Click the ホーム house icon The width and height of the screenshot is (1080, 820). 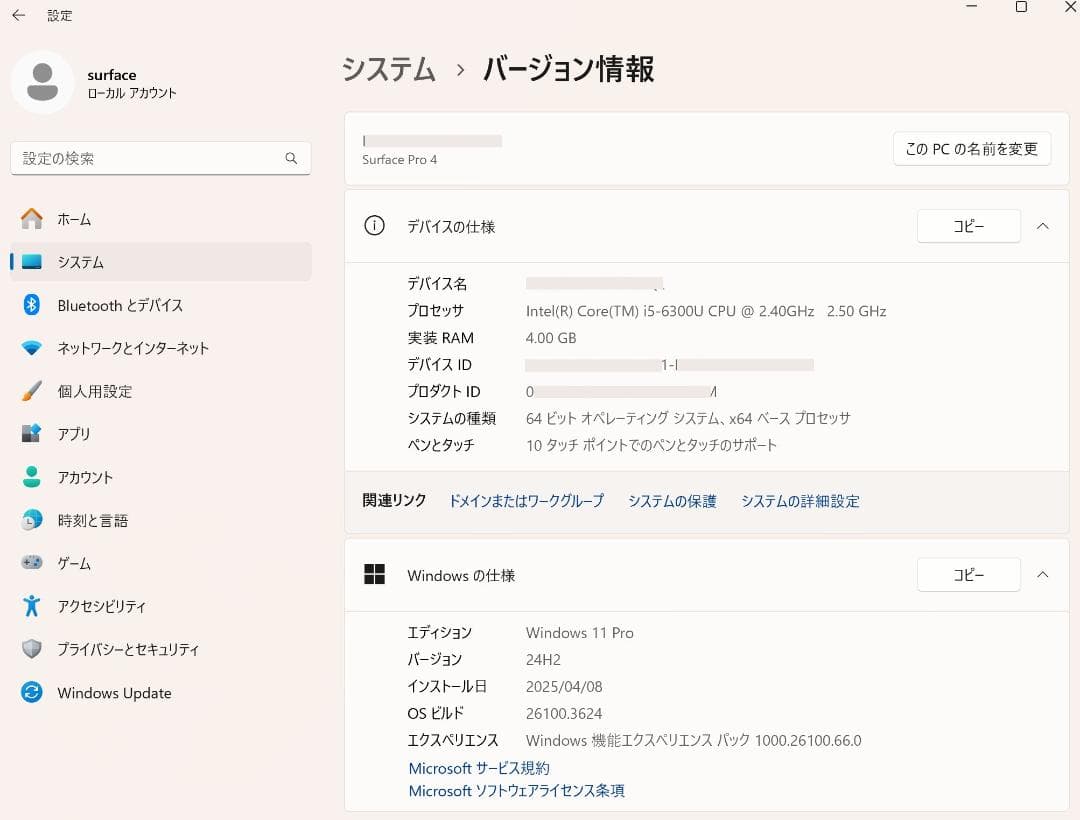tap(32, 219)
